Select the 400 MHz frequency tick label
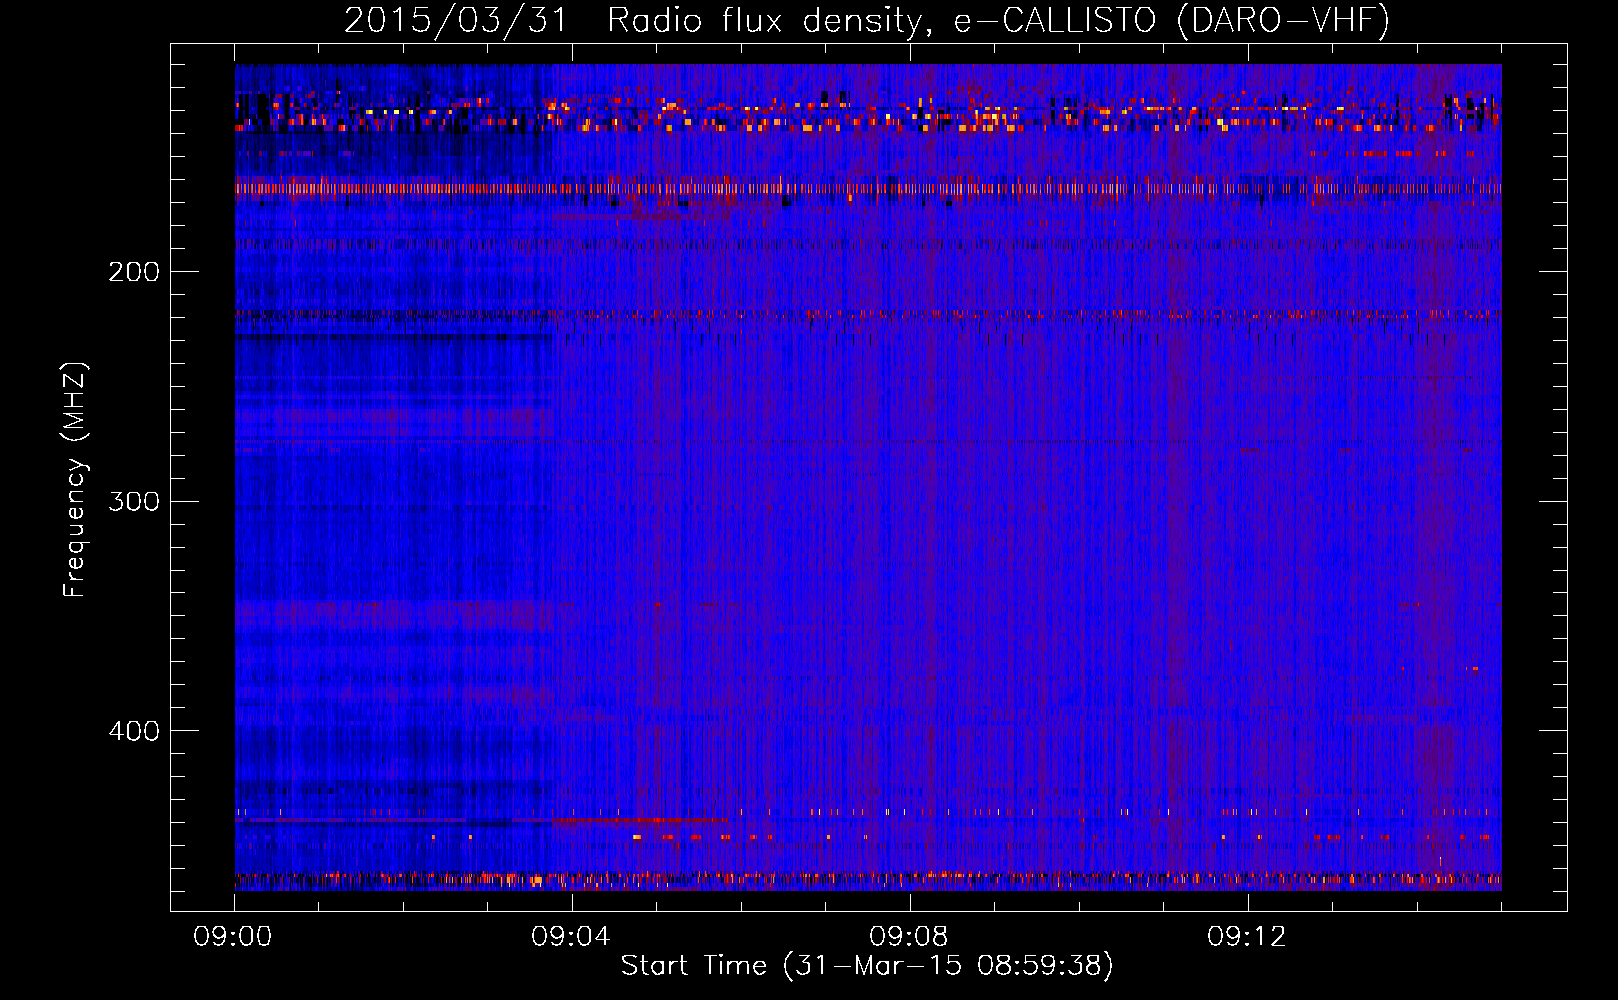1618x1000 pixels. click(x=134, y=731)
